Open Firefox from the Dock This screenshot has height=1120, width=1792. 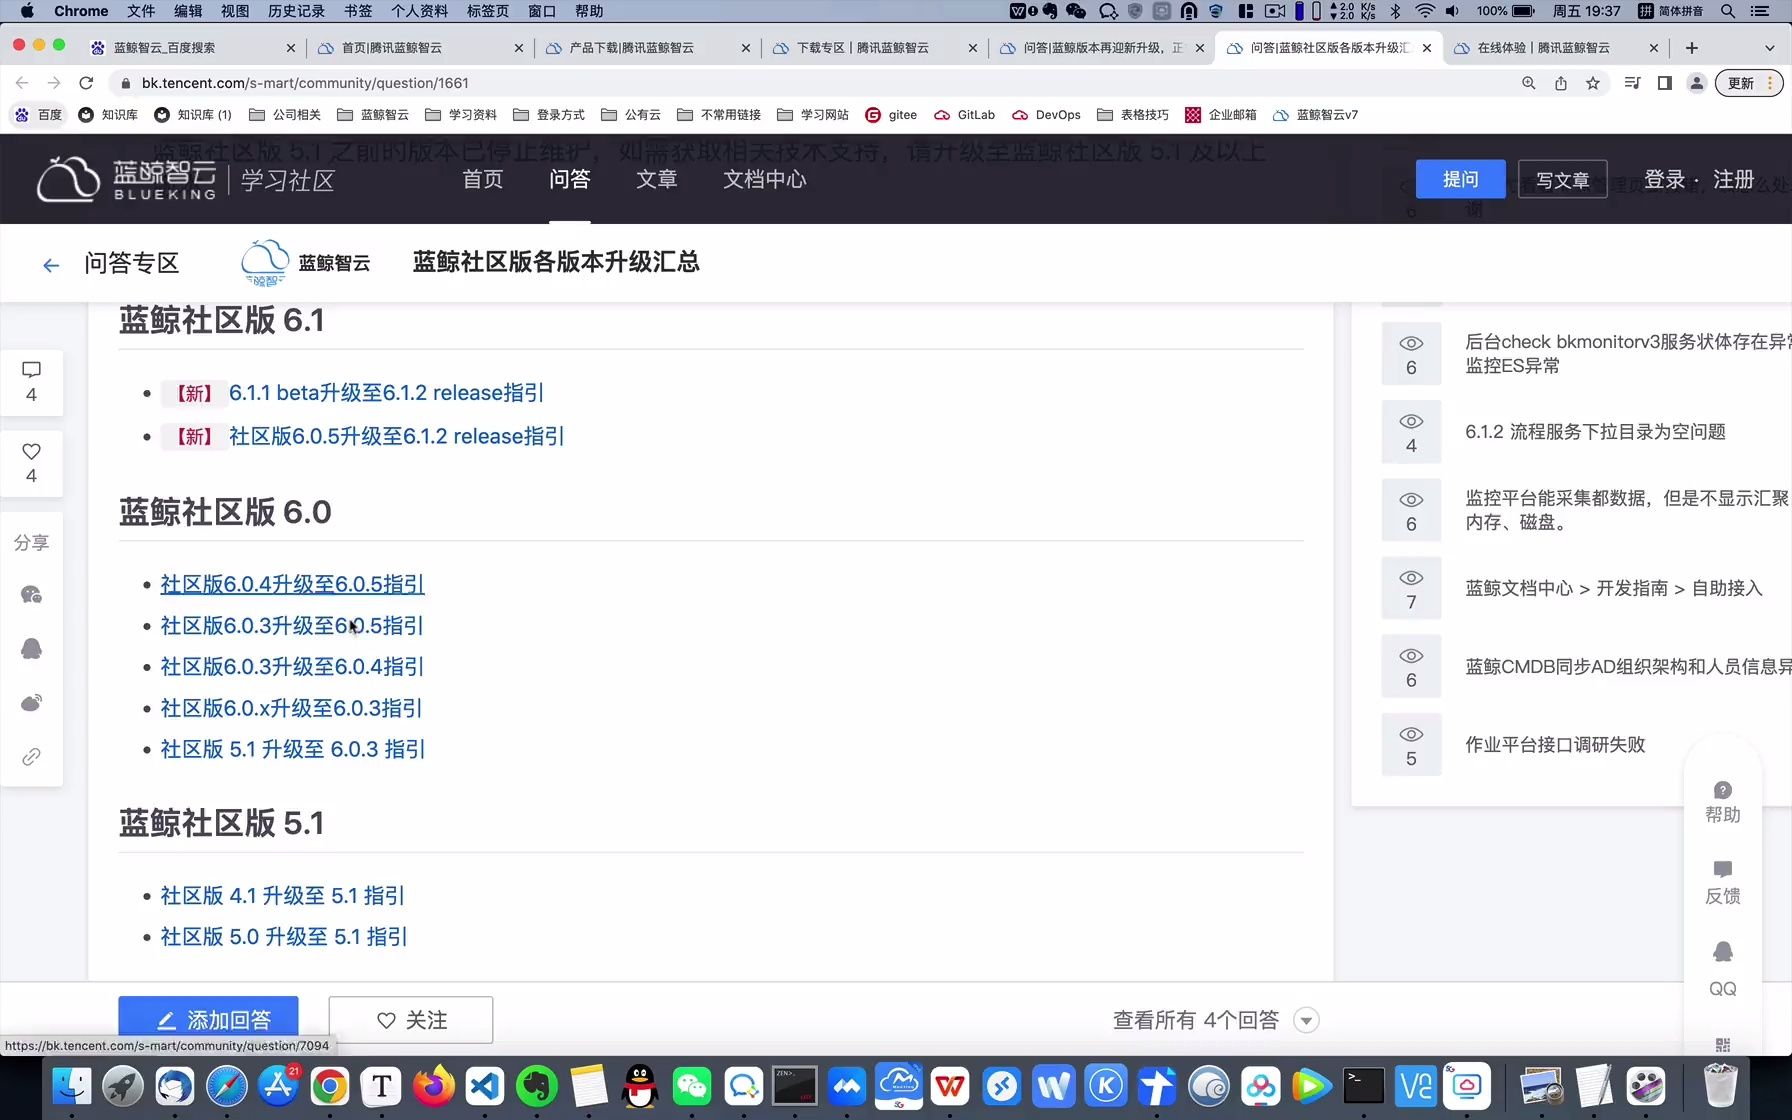pos(433,1086)
